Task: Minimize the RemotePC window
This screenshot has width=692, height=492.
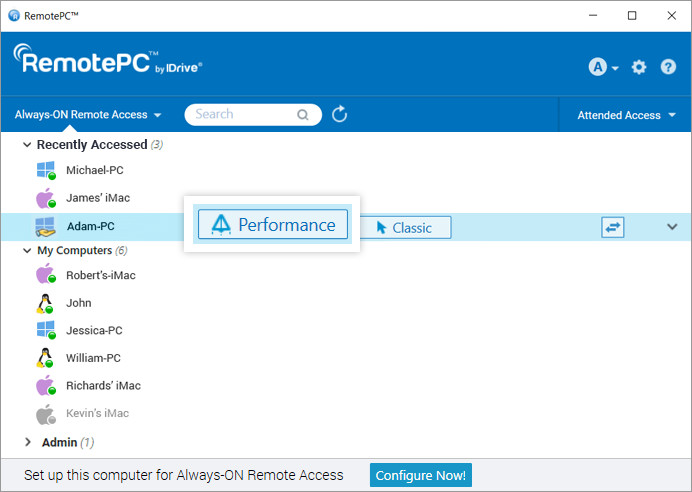Action: [x=593, y=16]
